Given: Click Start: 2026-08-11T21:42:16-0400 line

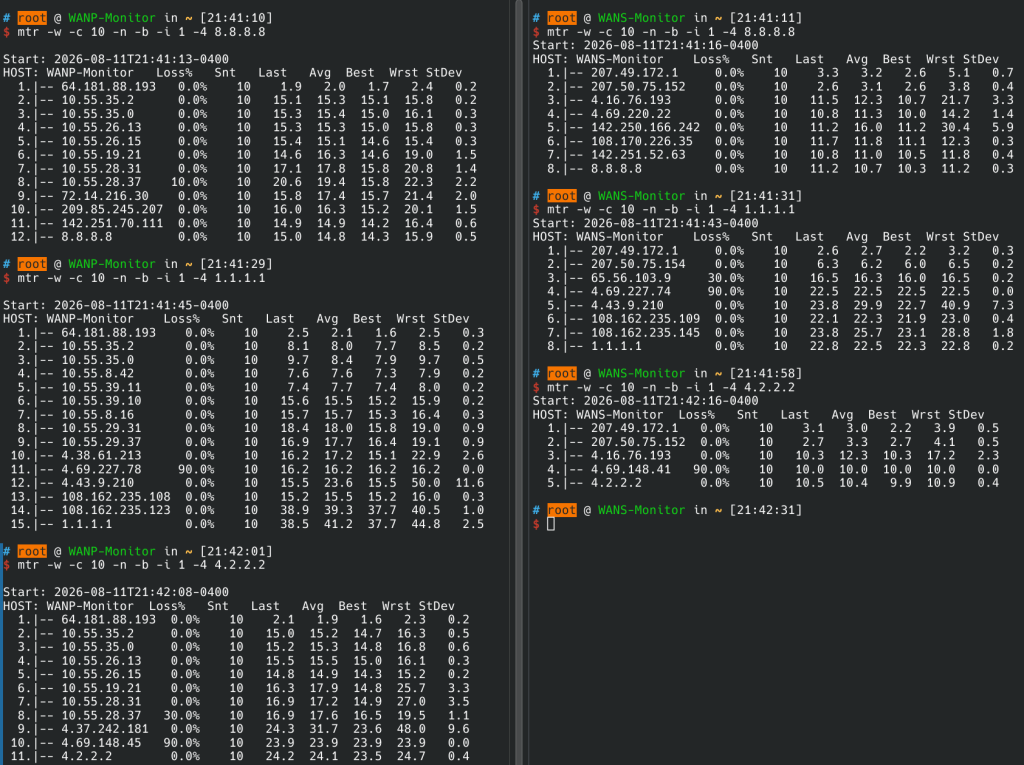Looking at the screenshot, I should (x=646, y=401).
